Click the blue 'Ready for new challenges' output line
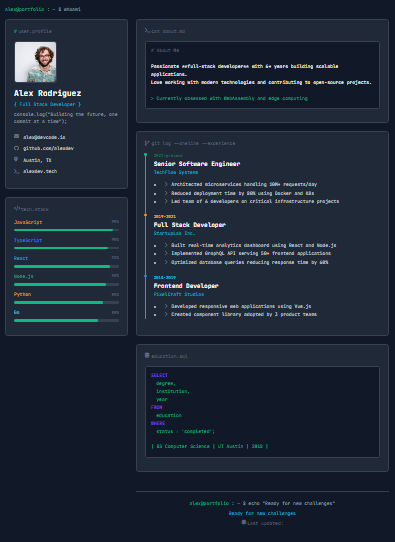 pos(262,513)
